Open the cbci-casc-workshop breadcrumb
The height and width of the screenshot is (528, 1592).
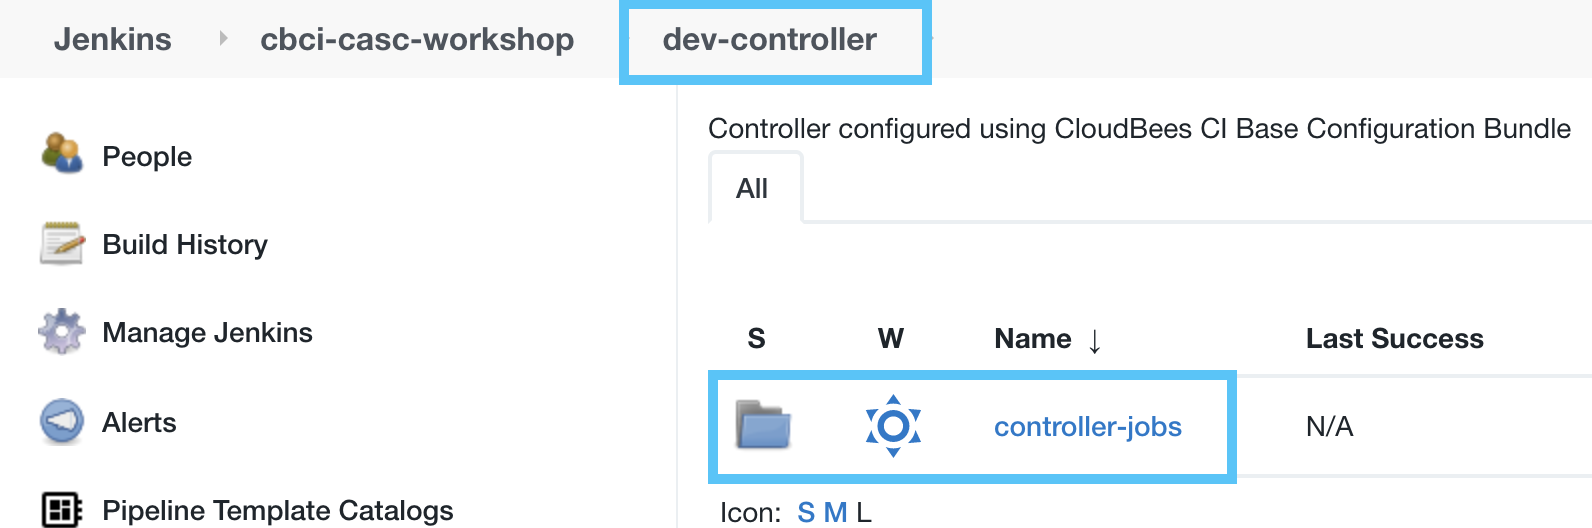[x=417, y=39]
